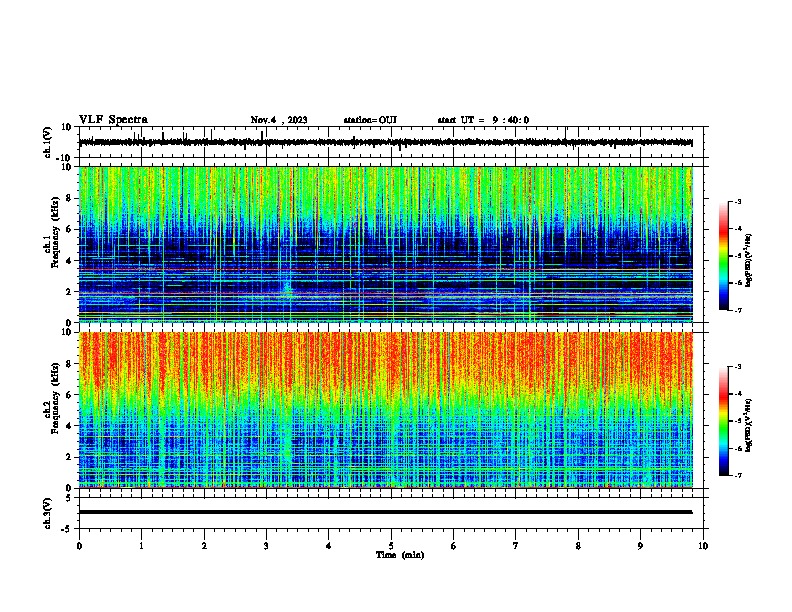The image size is (792, 612).
Task: Click the ch.2 spectrogram panel
Action: coord(386,410)
